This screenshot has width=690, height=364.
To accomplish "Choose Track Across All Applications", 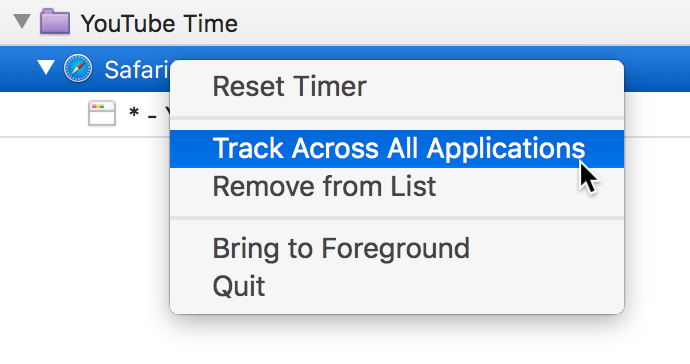I will [x=397, y=149].
